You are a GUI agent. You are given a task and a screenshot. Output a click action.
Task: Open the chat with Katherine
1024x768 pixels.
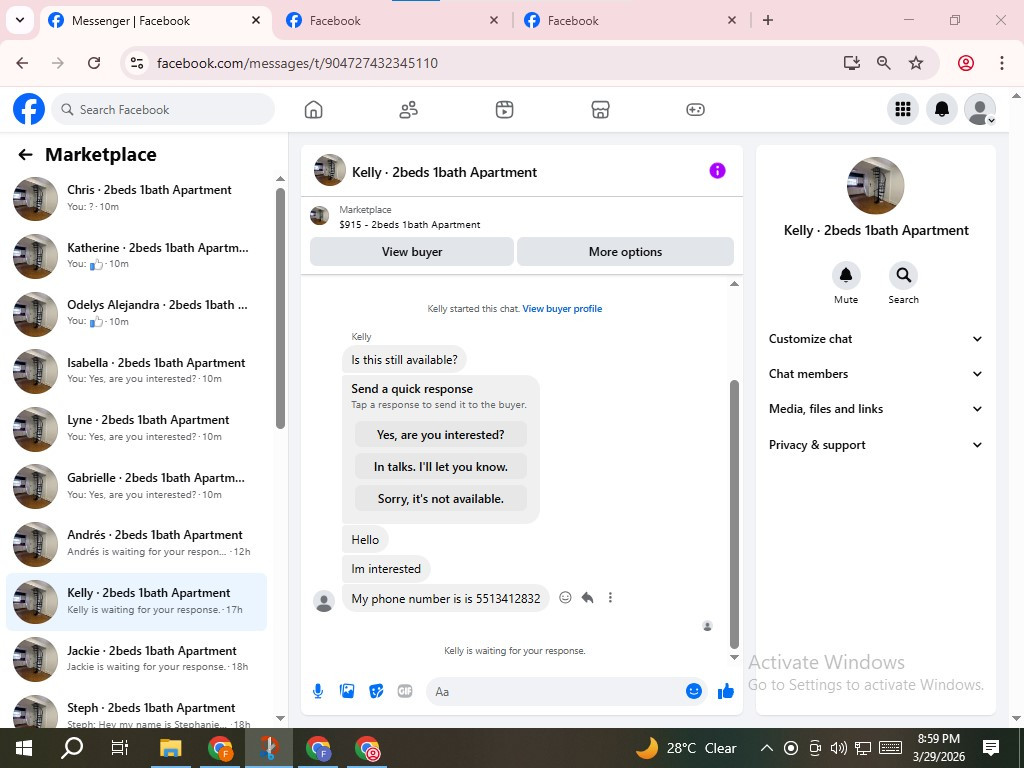pos(137,256)
